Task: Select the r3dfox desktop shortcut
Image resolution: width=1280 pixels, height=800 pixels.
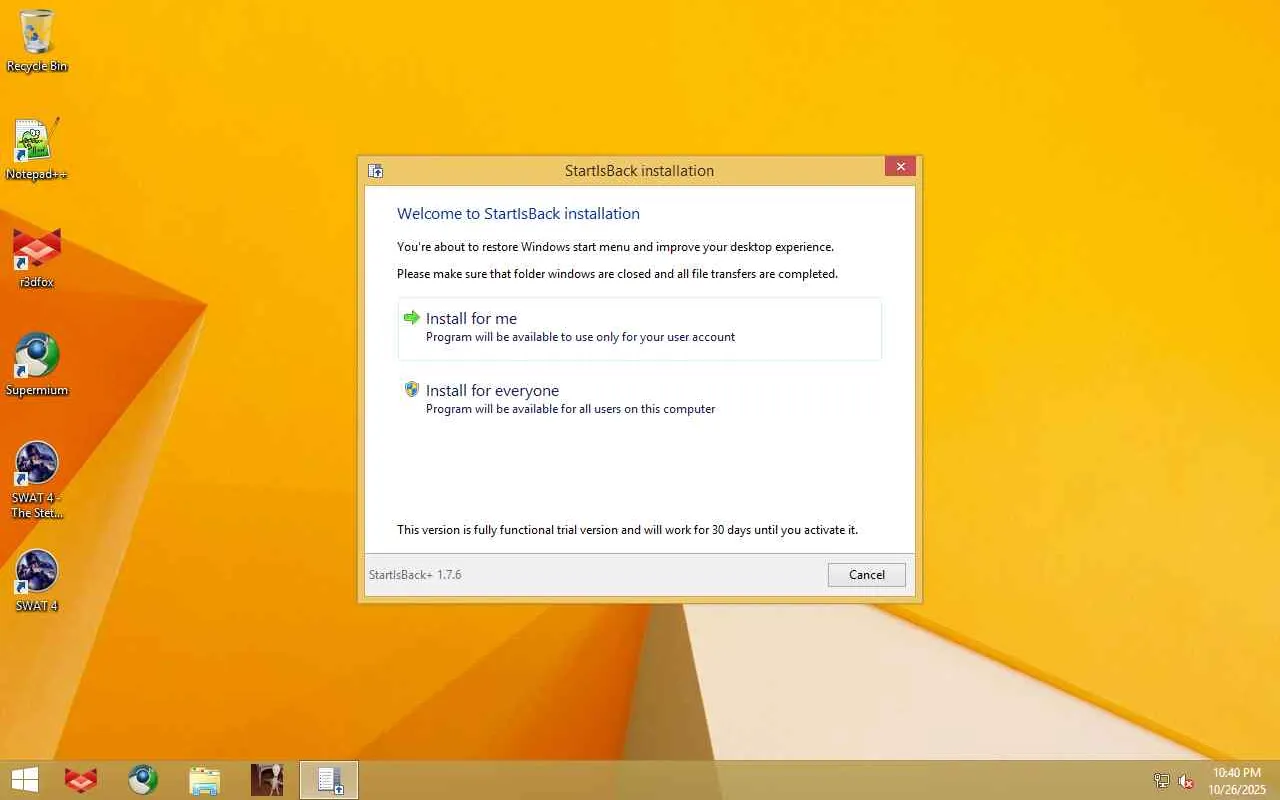Action: pyautogui.click(x=37, y=258)
